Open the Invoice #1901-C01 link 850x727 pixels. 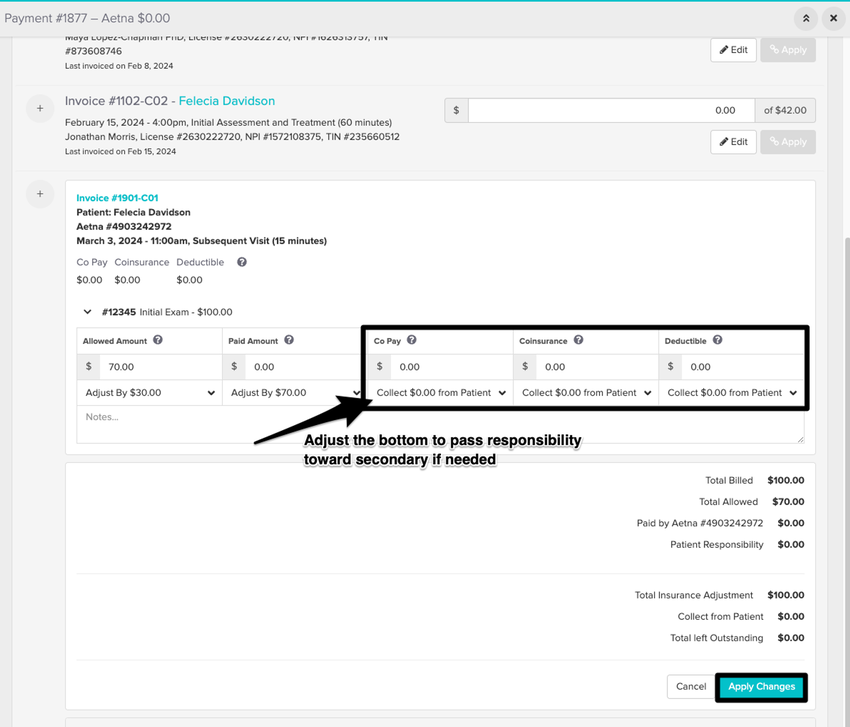[117, 198]
